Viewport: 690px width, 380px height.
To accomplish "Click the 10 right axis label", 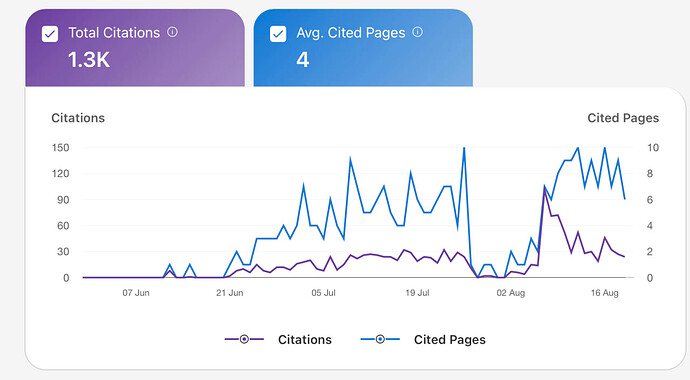I will click(x=653, y=148).
